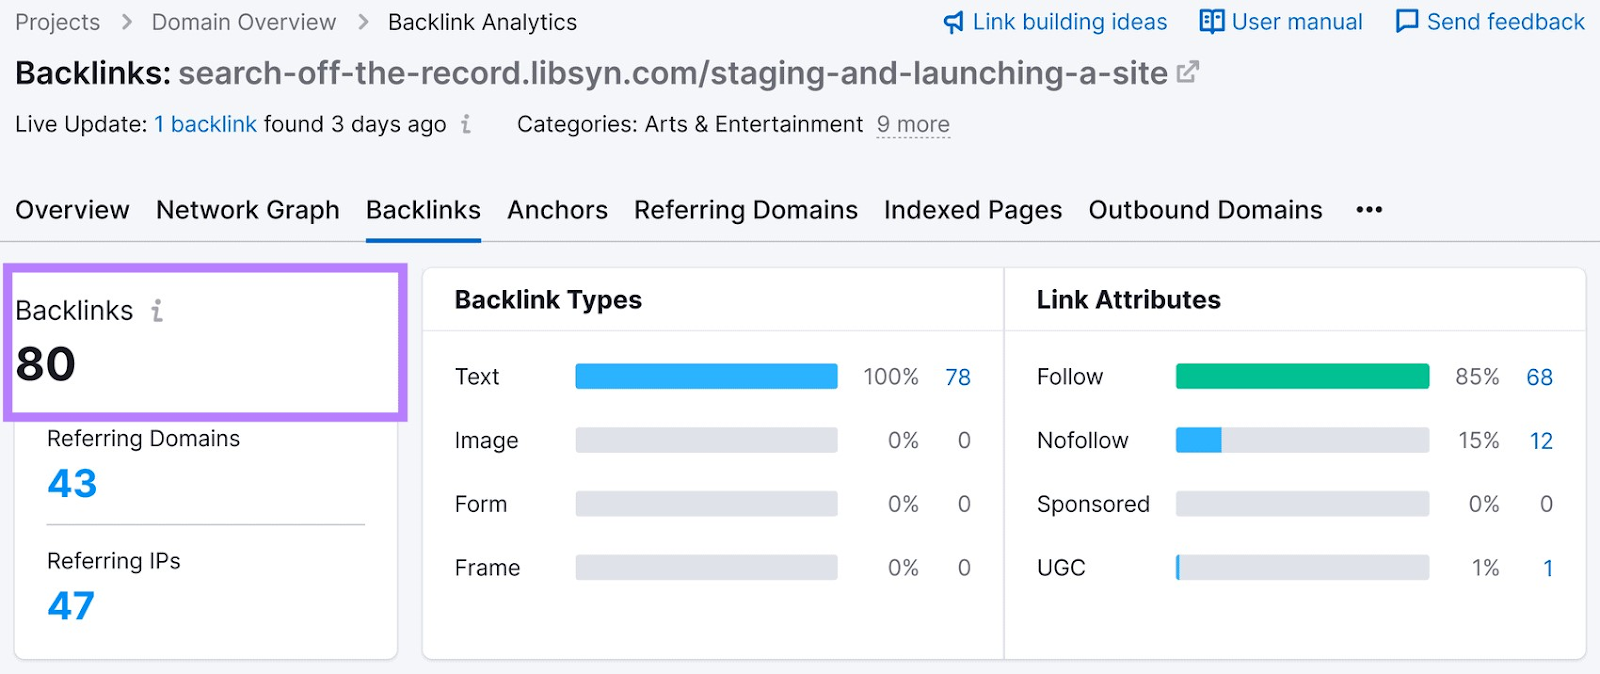Click the blue Text backlink type bar
The image size is (1600, 674).
(706, 376)
